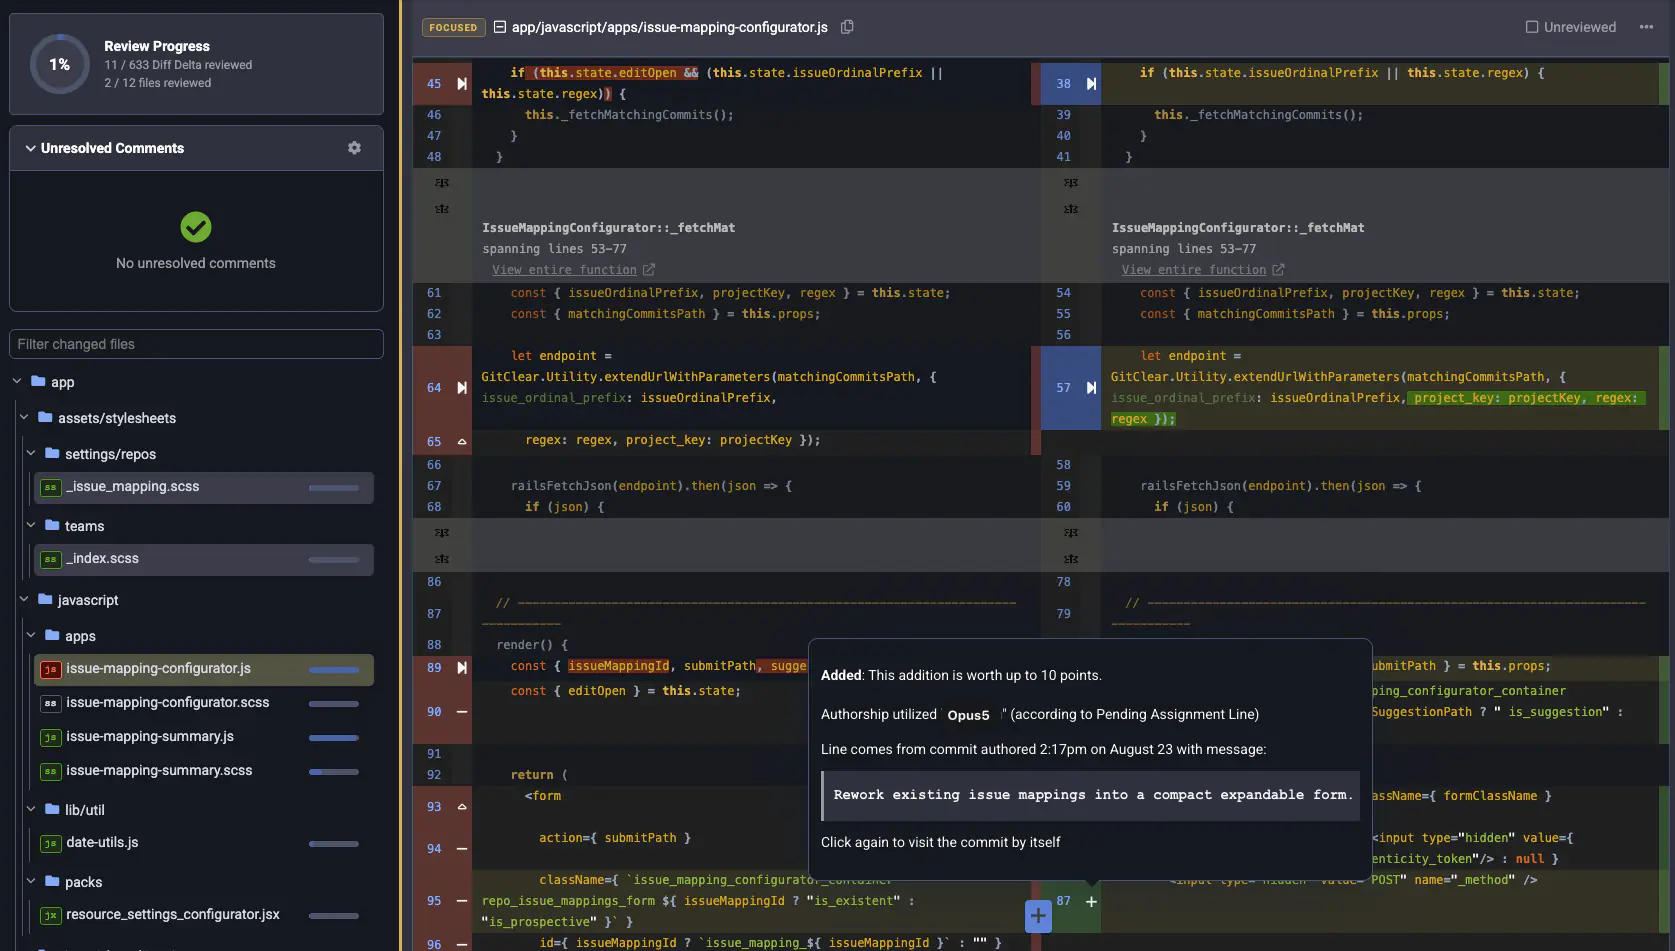Collapse the Unresolved Comments panel

pos(30,148)
